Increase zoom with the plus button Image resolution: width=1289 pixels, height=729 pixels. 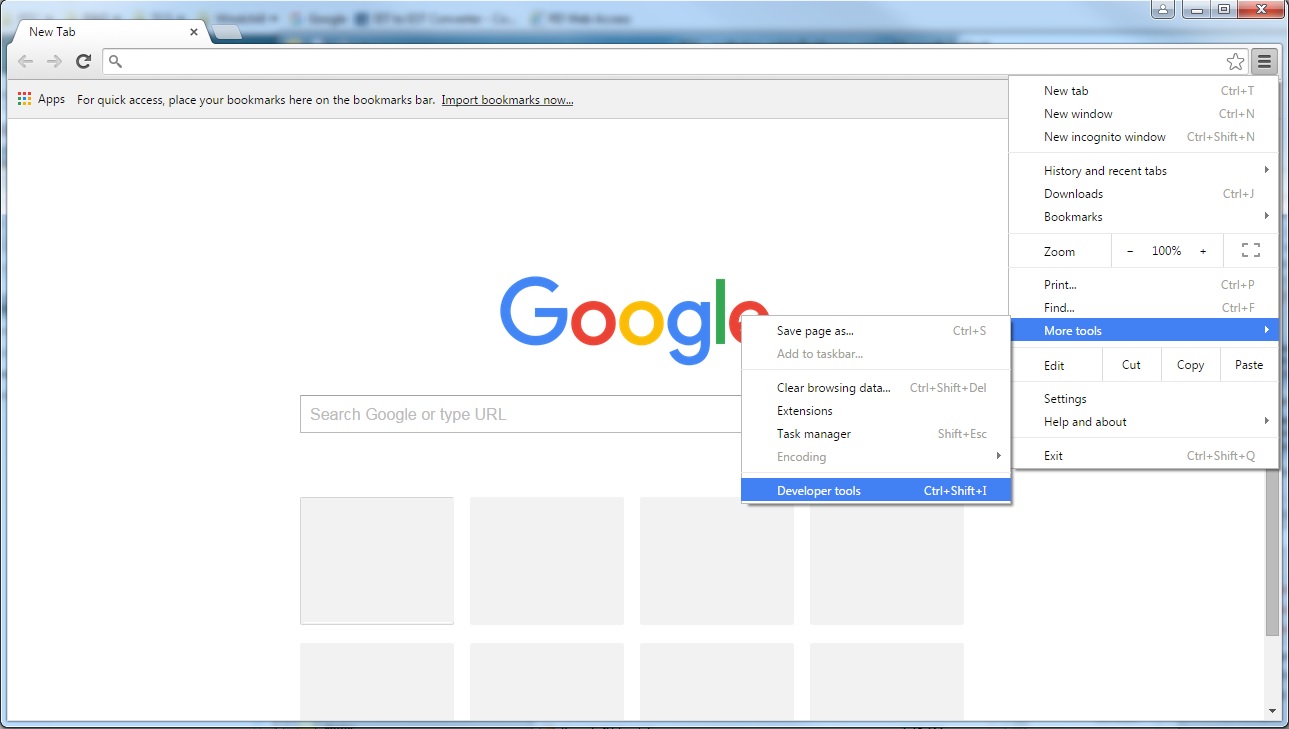pos(1203,251)
